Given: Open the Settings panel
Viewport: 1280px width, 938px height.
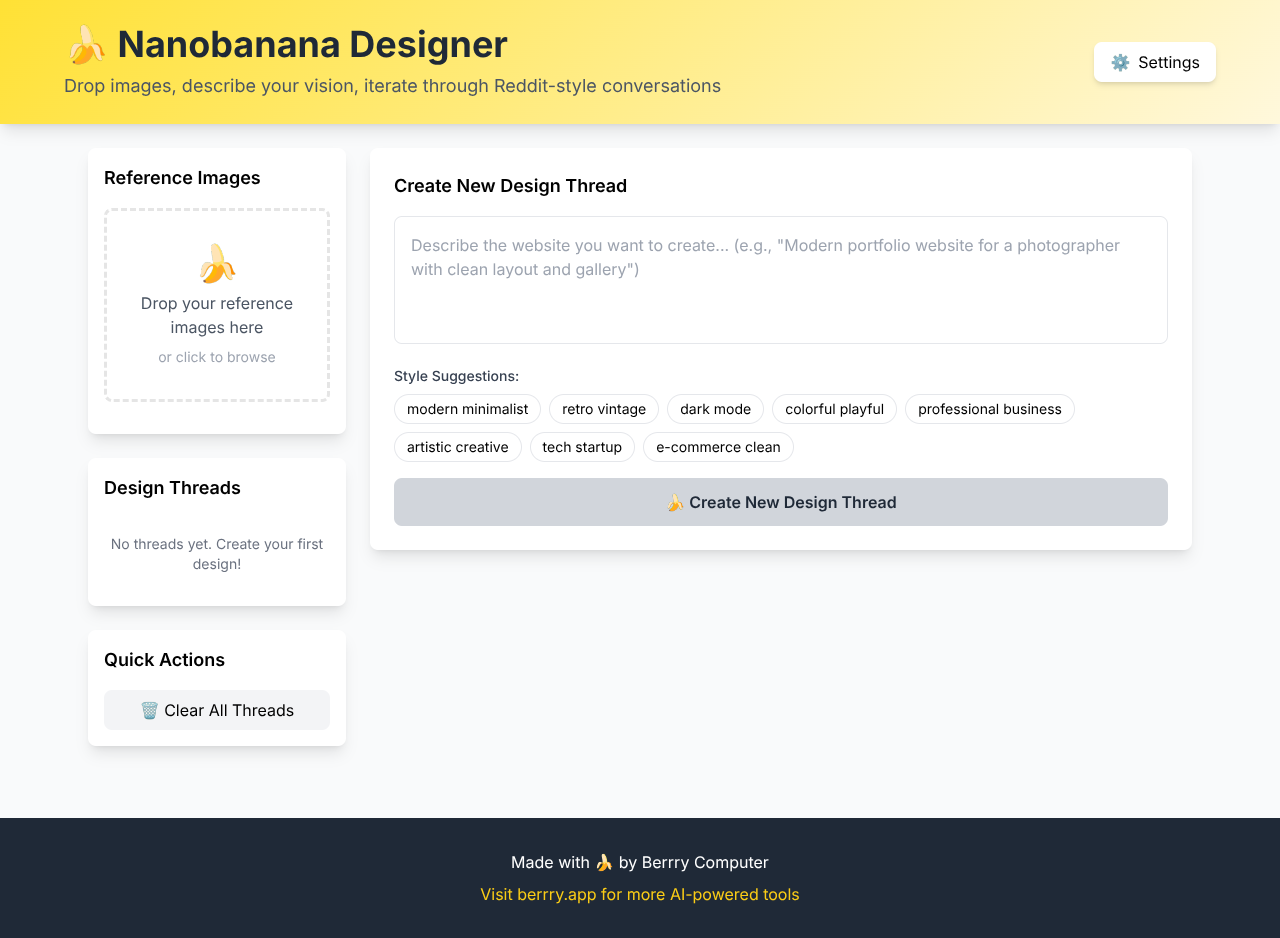Looking at the screenshot, I should (1155, 62).
